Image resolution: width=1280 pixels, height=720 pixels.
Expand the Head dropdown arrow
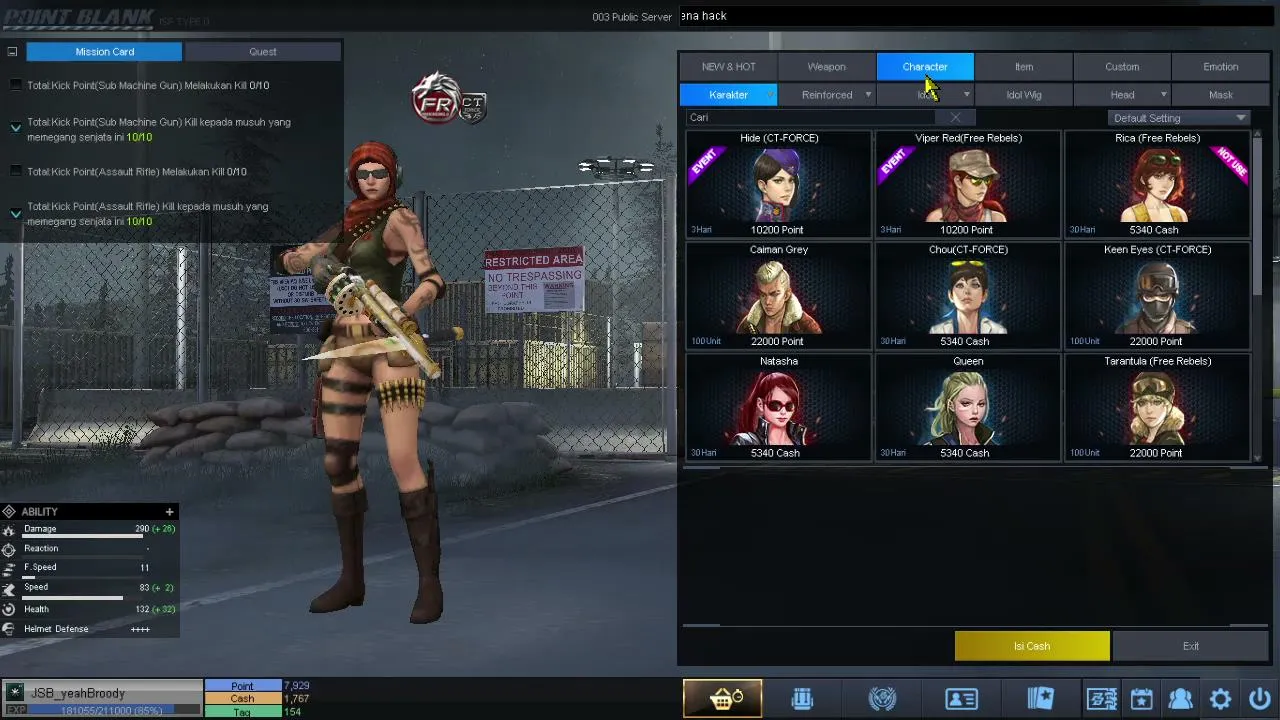coord(1163,95)
